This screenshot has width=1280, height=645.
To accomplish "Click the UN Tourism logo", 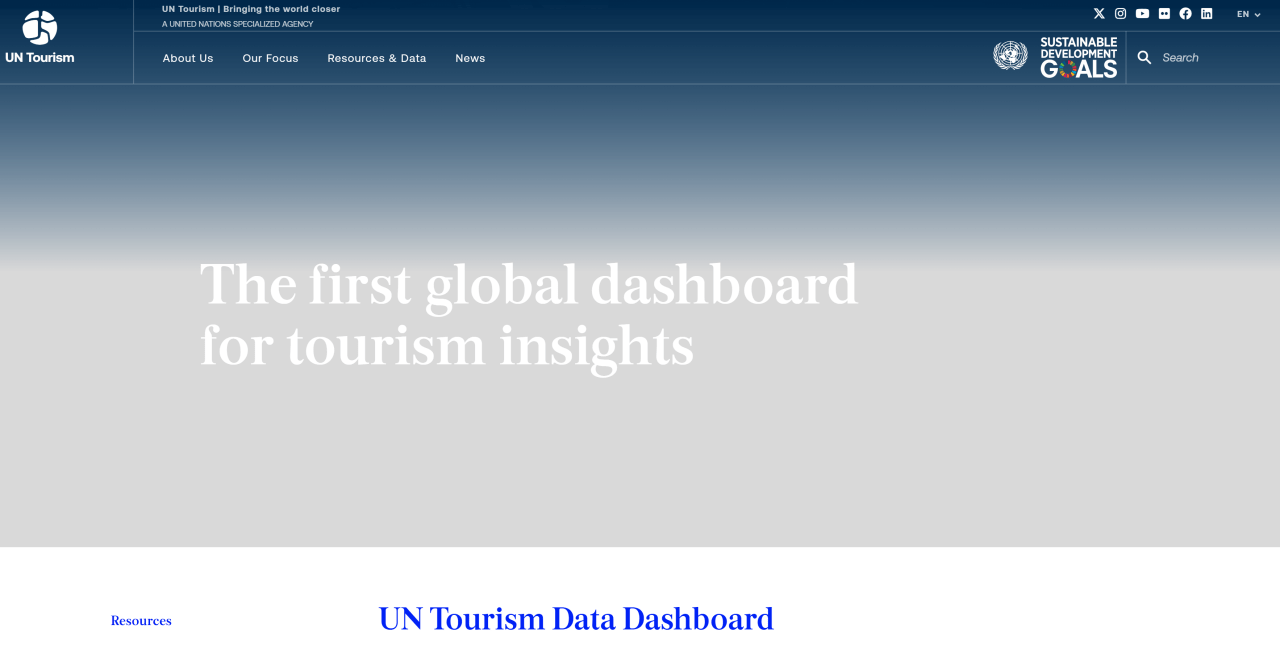I will point(40,38).
